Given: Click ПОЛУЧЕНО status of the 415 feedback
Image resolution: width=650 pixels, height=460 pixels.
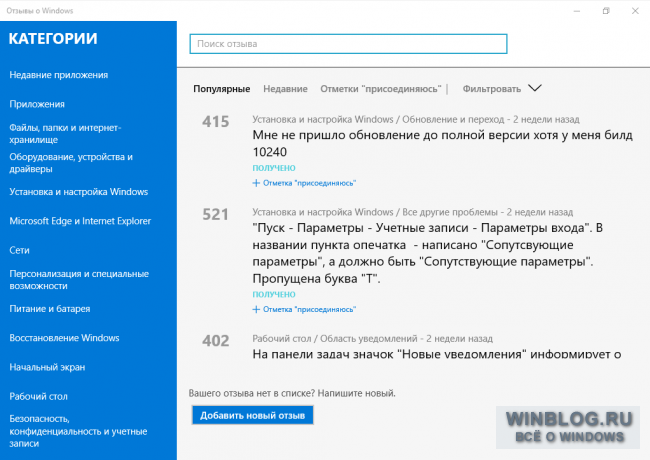Looking at the screenshot, I should [x=274, y=168].
